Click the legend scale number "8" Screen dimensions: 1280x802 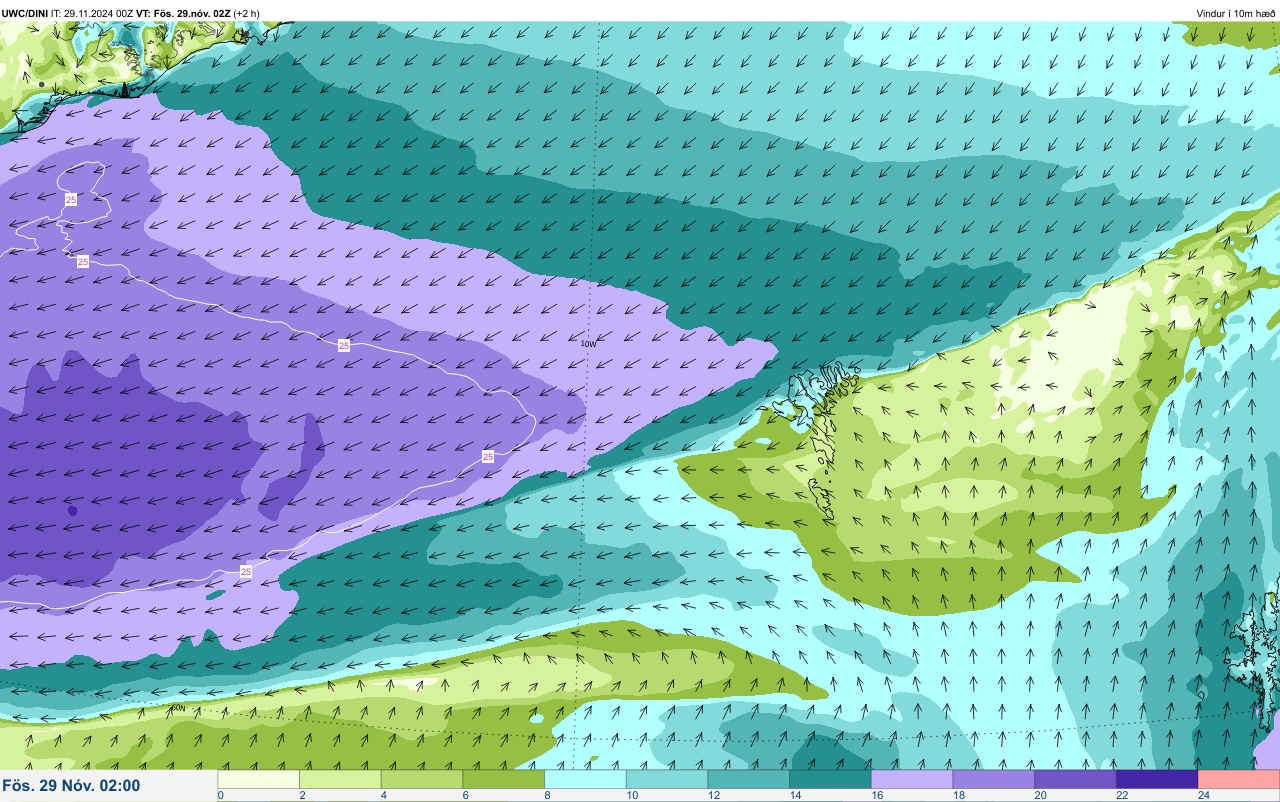tap(547, 796)
